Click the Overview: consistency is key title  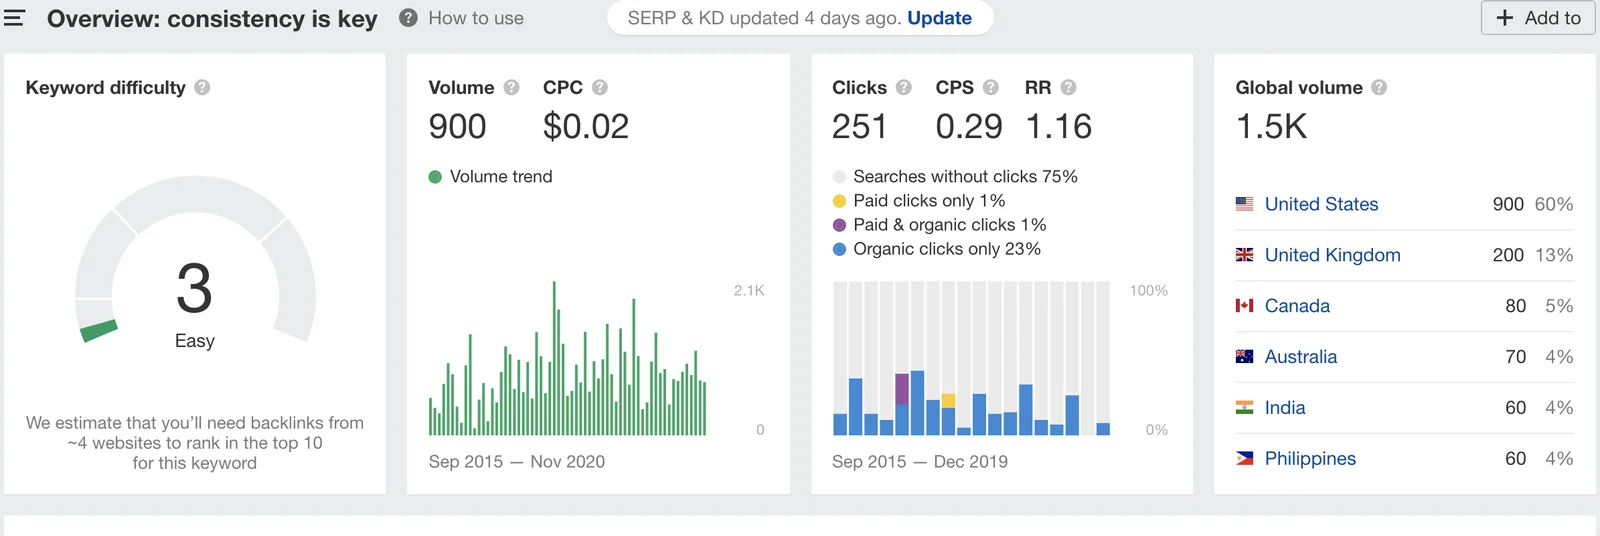212,19
